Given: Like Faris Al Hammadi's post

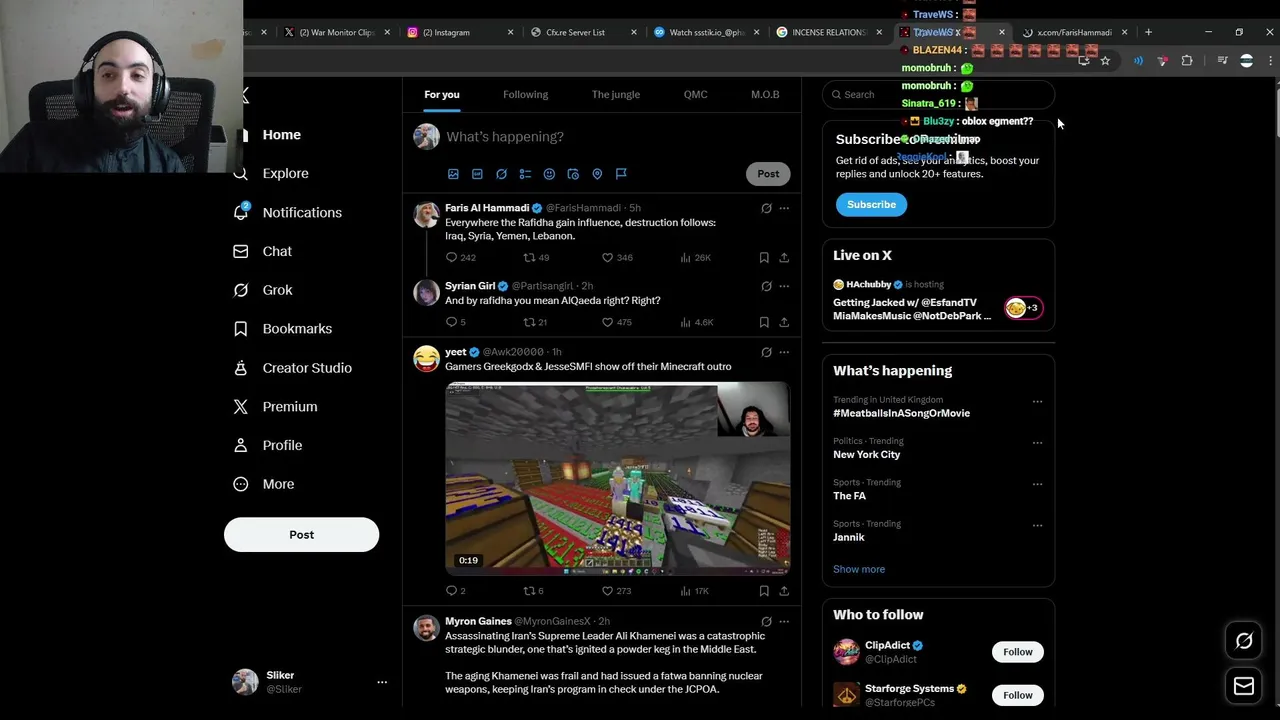Looking at the screenshot, I should click(607, 258).
